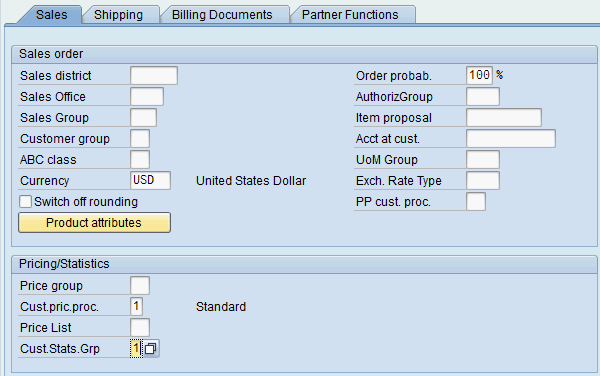
Task: Enable the Switch off rounding checkbox
Action: coord(26,202)
